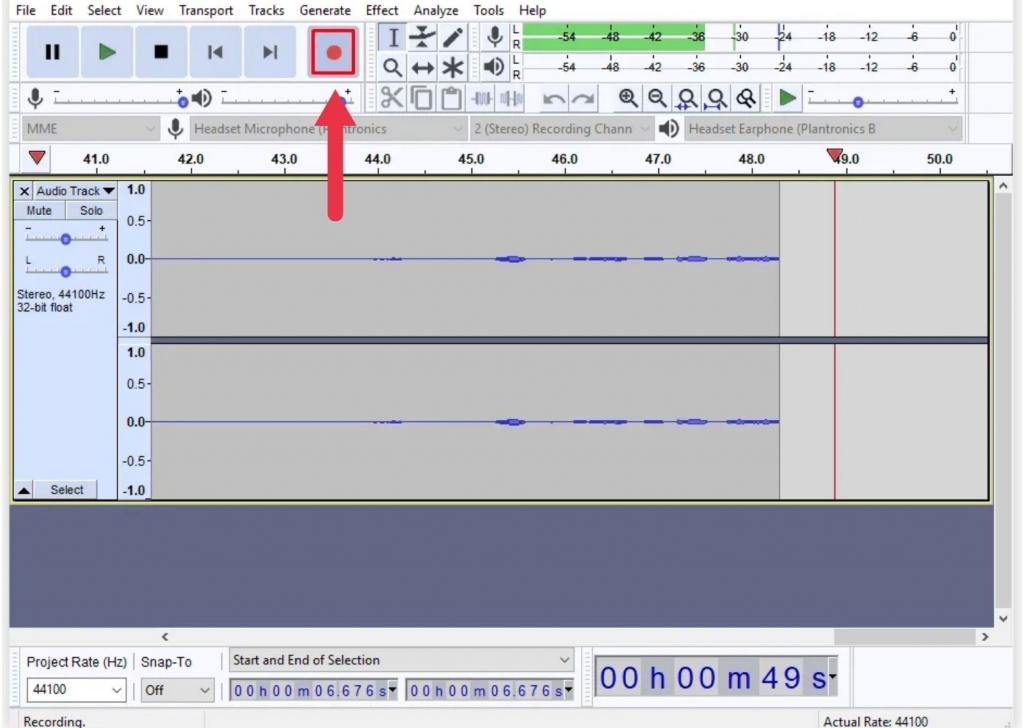Open the Snap-To Off dropdown
The image size is (1024, 728).
(x=177, y=689)
